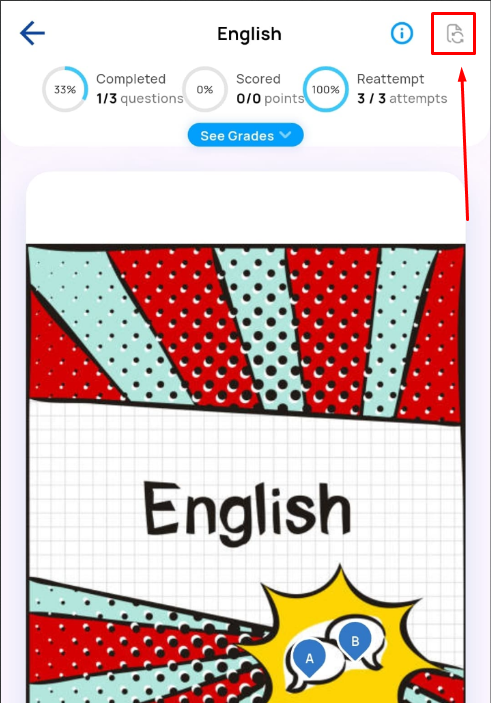The image size is (491, 703).
Task: Click the 100% reattempt progress ring
Action: coord(326,89)
